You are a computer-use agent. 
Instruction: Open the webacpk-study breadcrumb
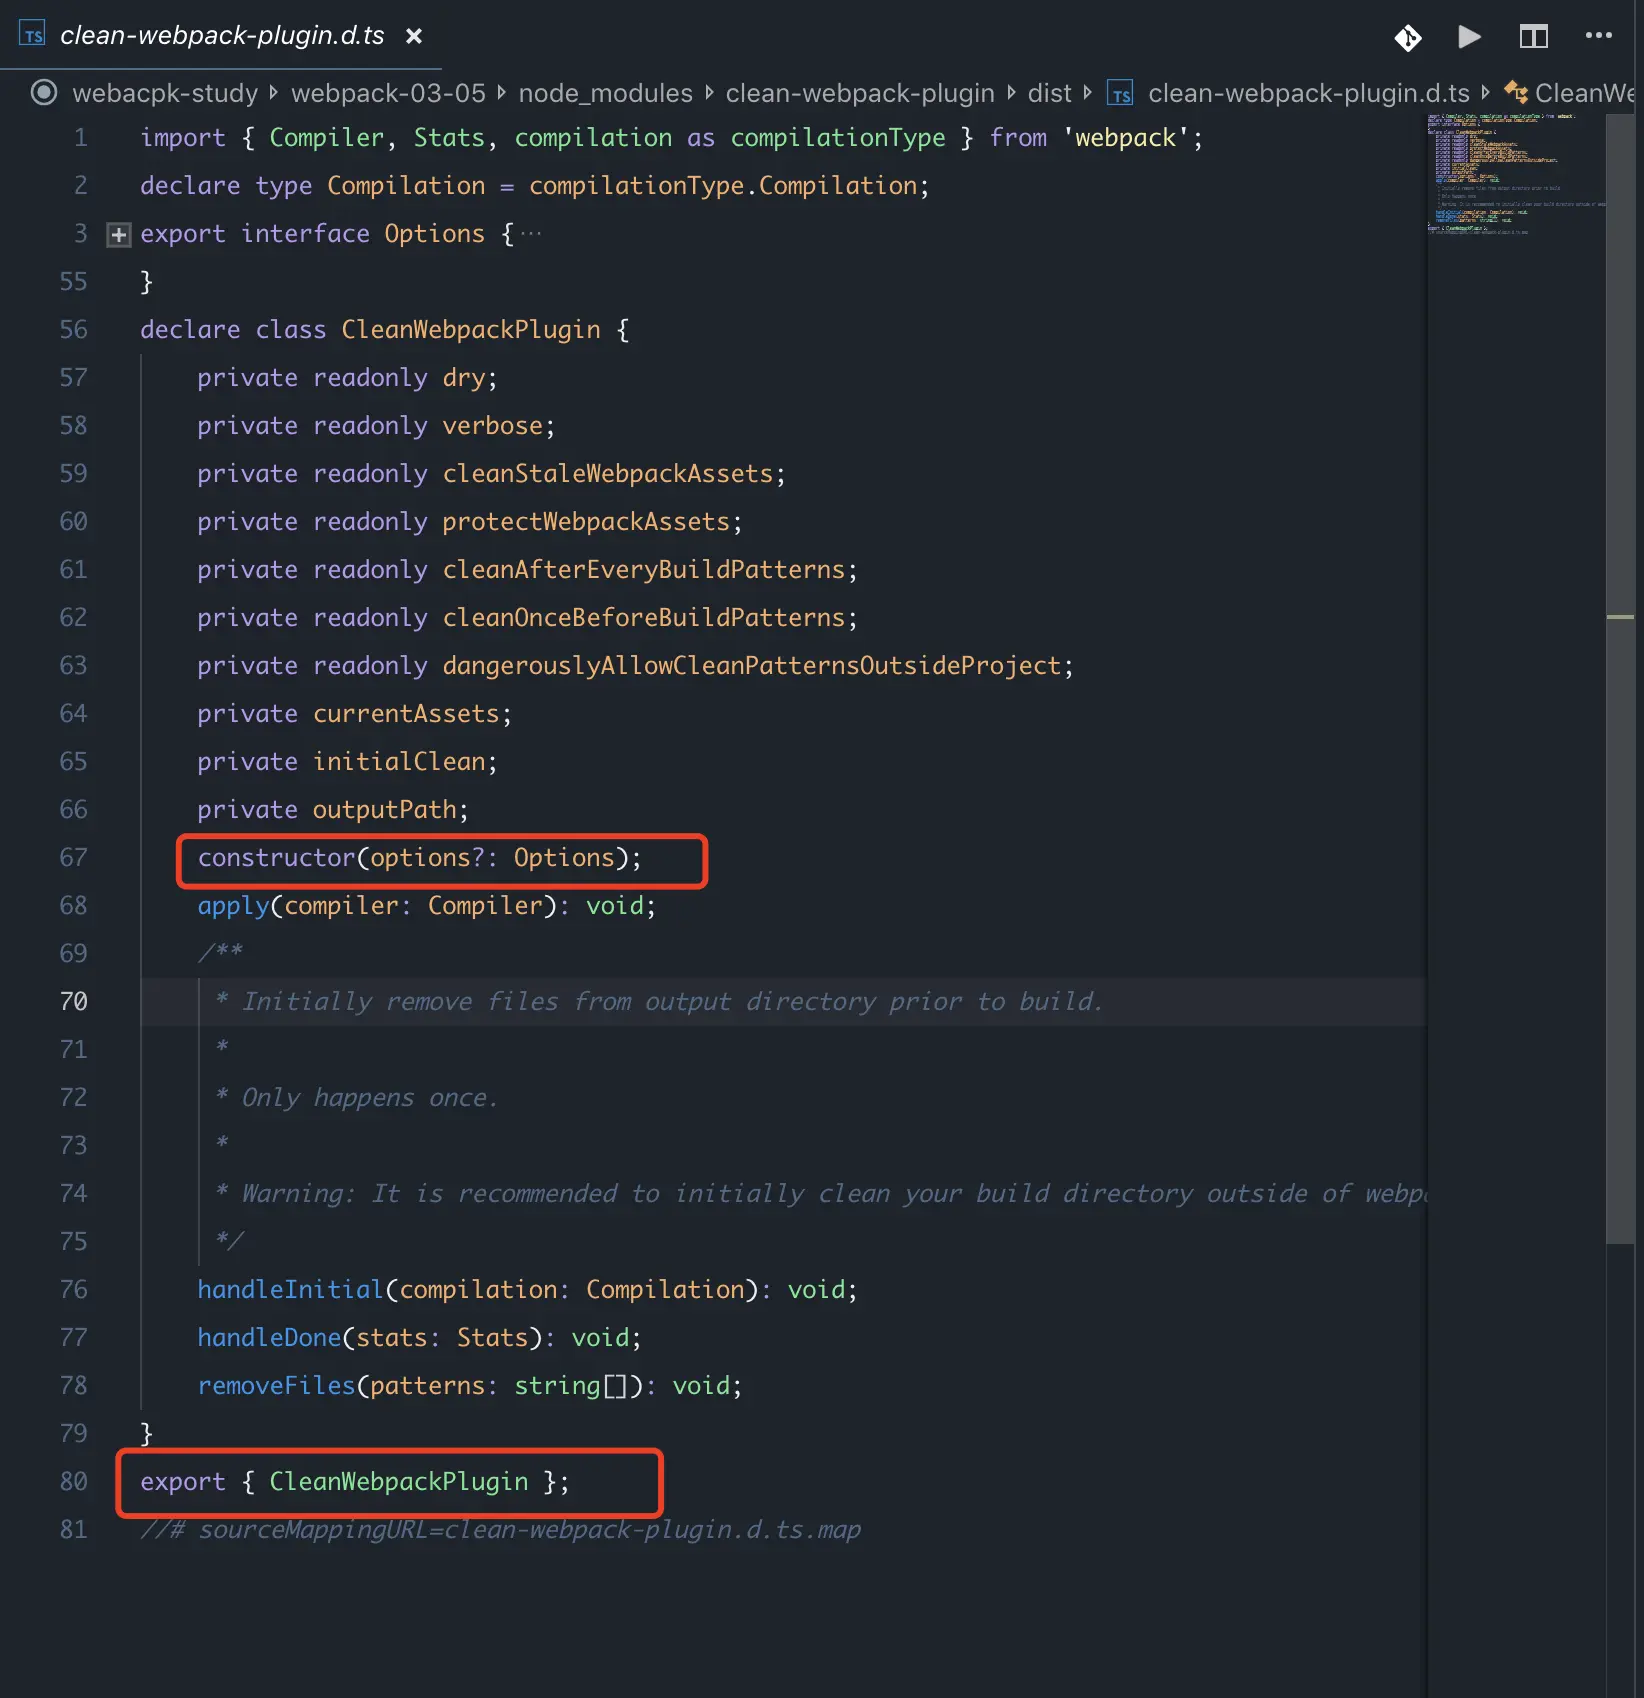[165, 93]
